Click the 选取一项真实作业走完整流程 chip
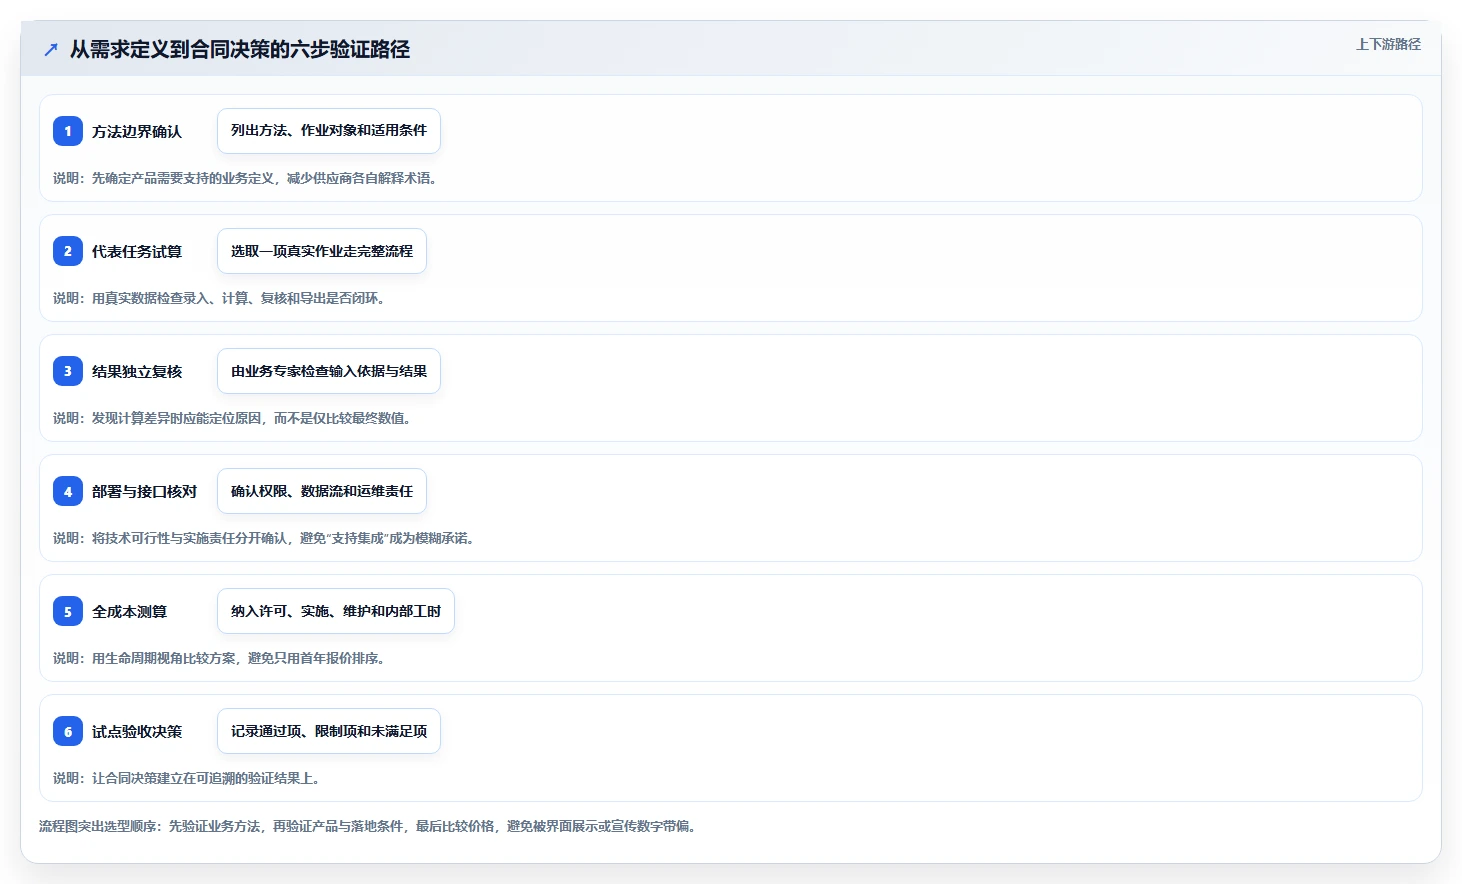Image resolution: width=1462 pixels, height=884 pixels. tap(322, 251)
